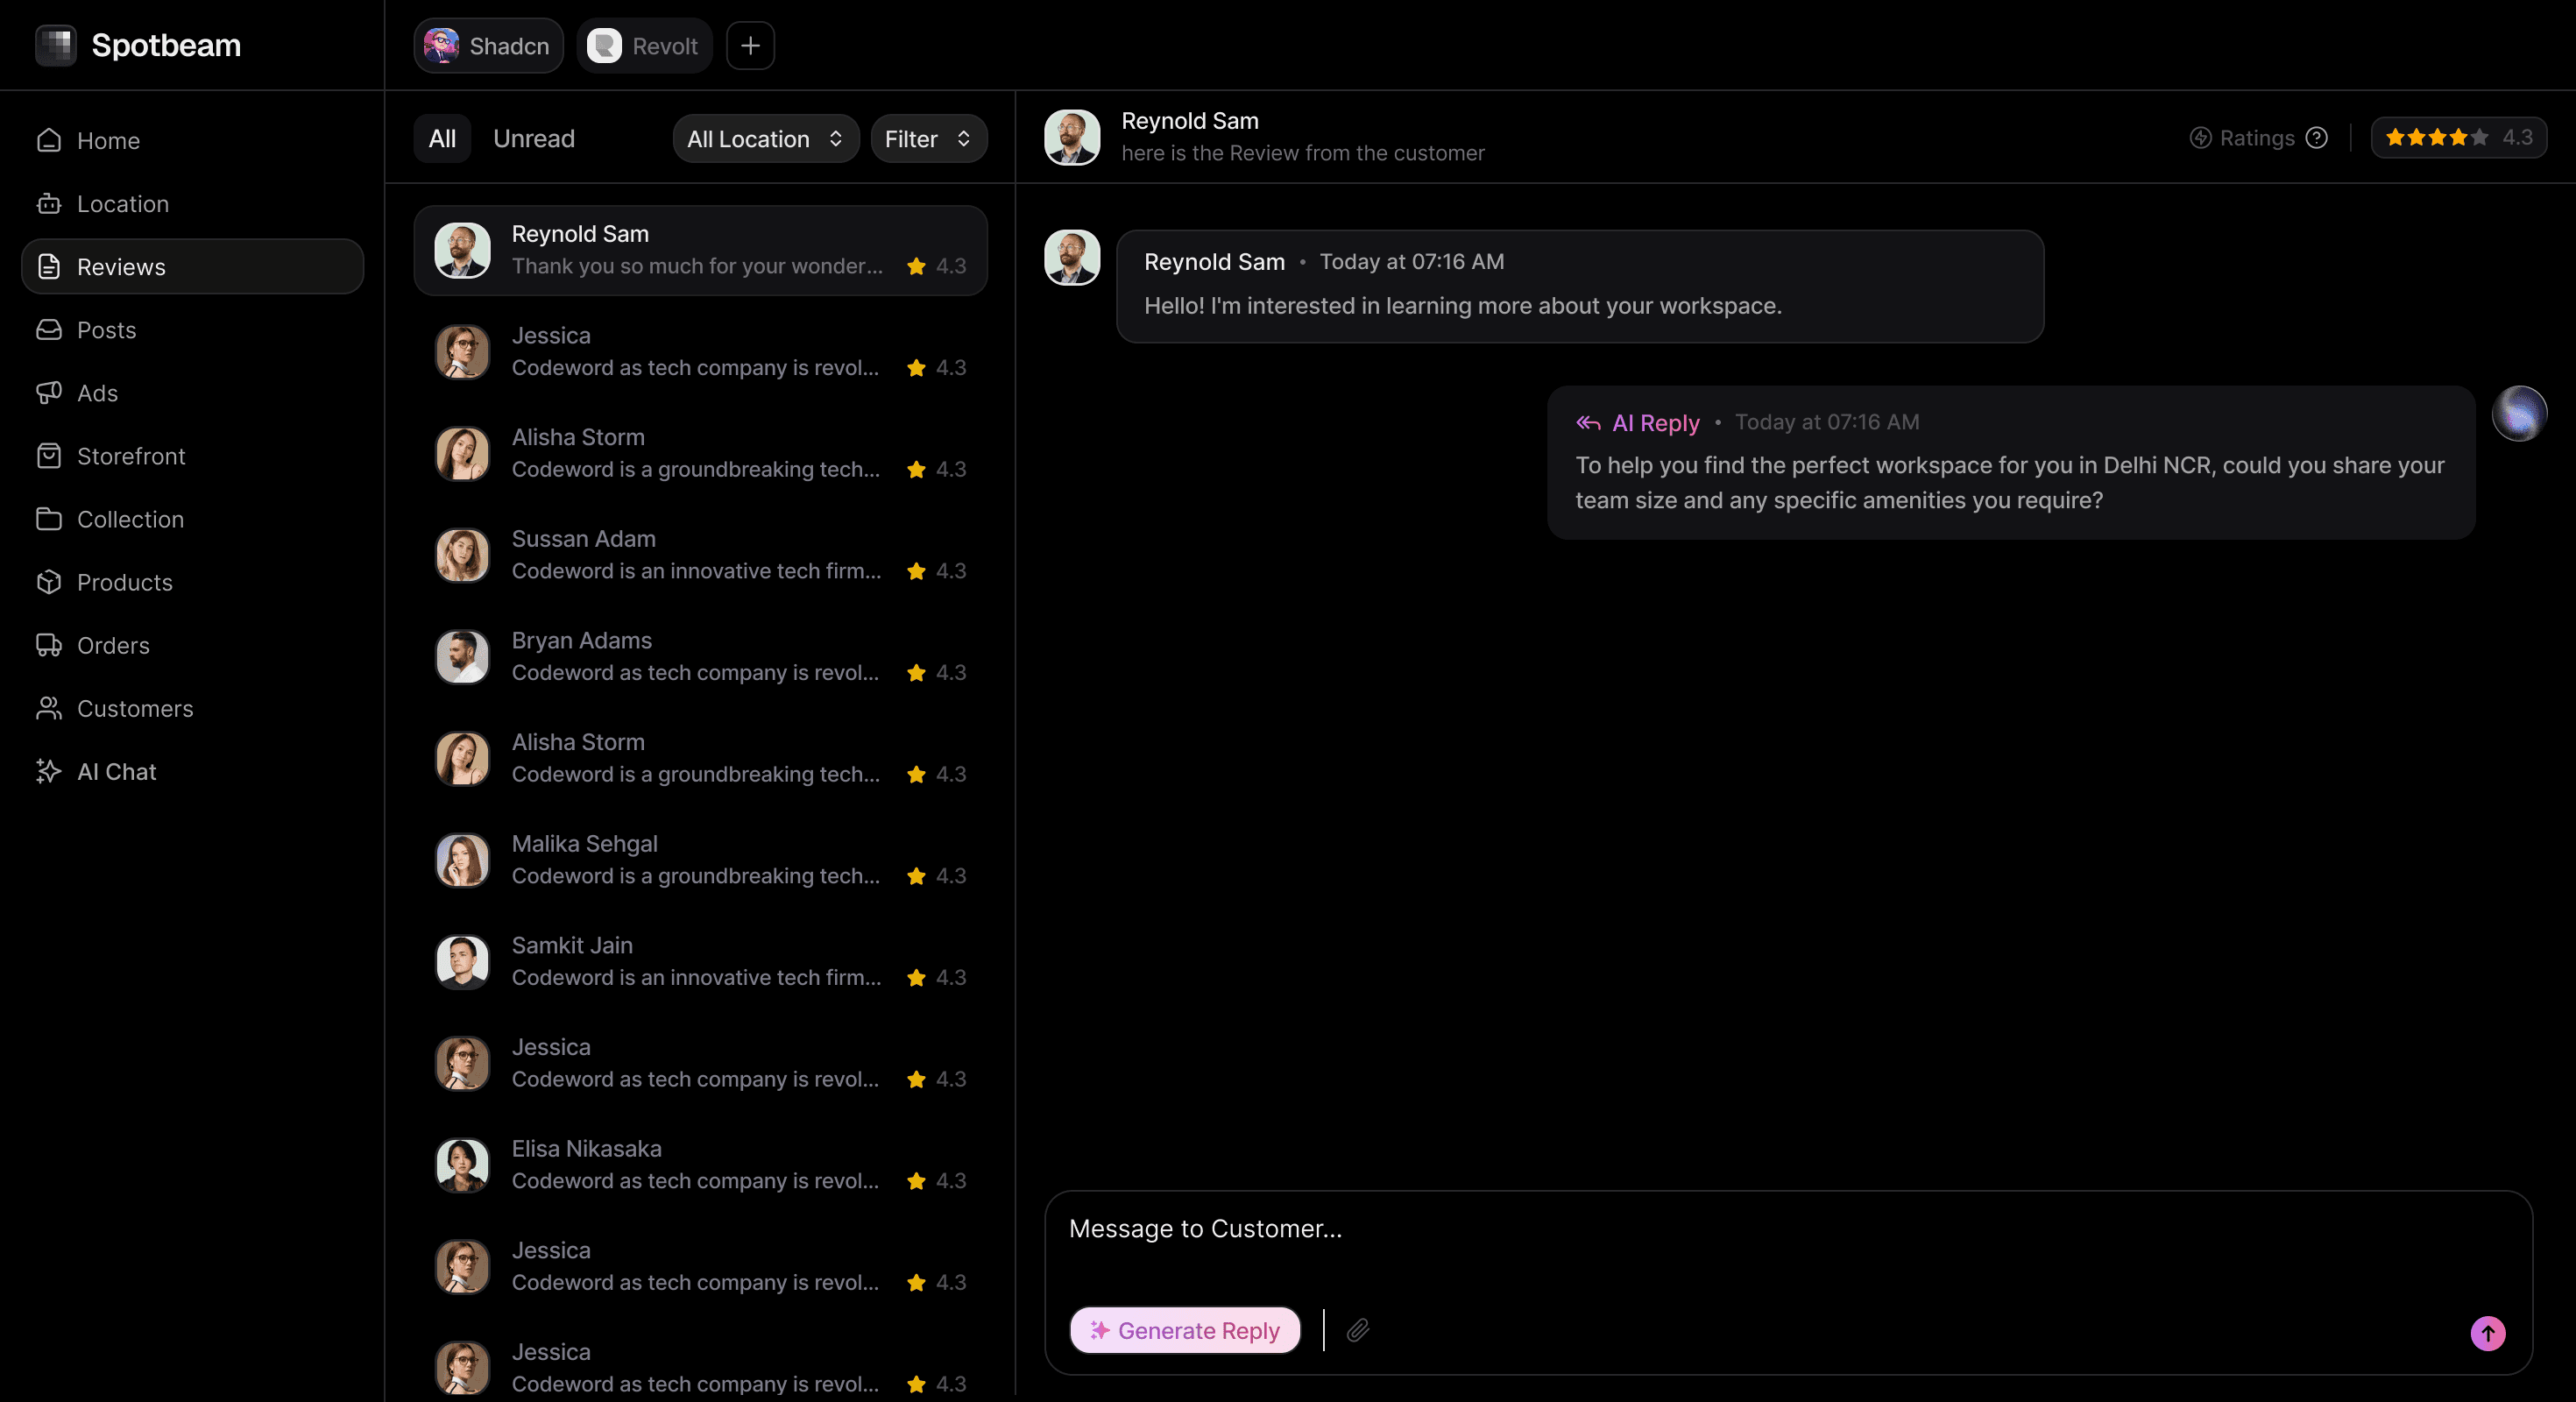This screenshot has width=2576, height=1402.
Task: Click the plus icon beside Revolt
Action: coord(750,46)
